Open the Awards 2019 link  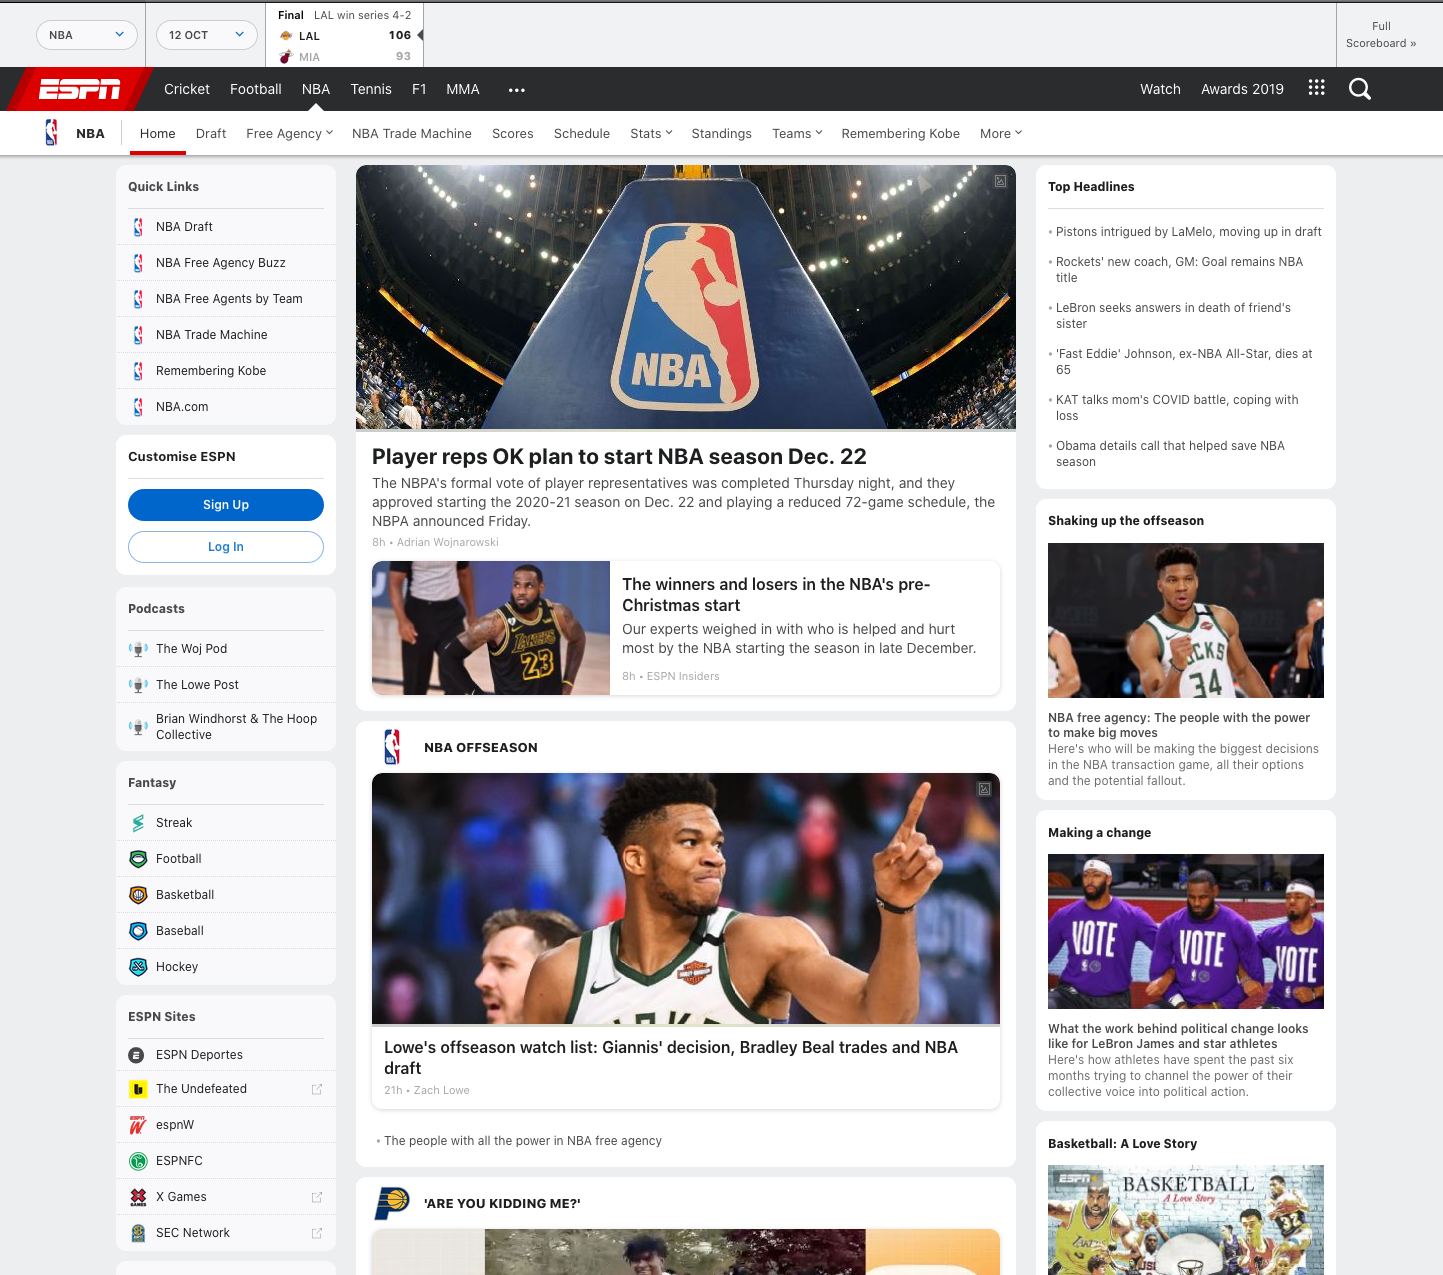(1242, 89)
